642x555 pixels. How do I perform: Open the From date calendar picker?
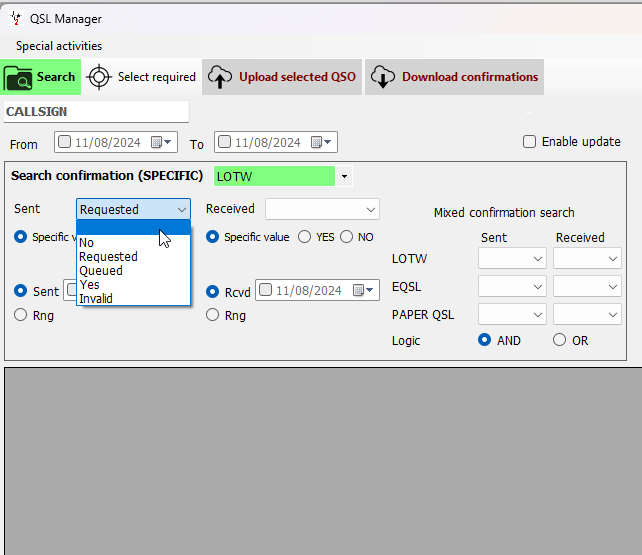(x=161, y=142)
